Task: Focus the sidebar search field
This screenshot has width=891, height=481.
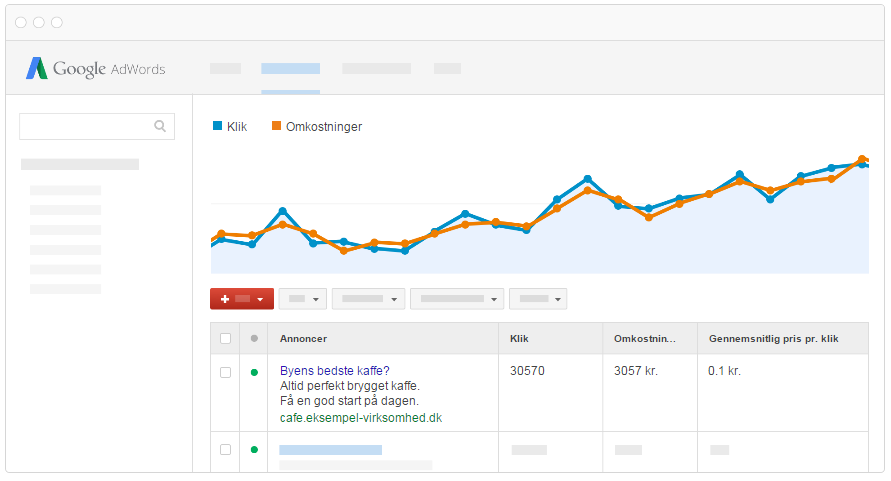Action: click(x=97, y=126)
